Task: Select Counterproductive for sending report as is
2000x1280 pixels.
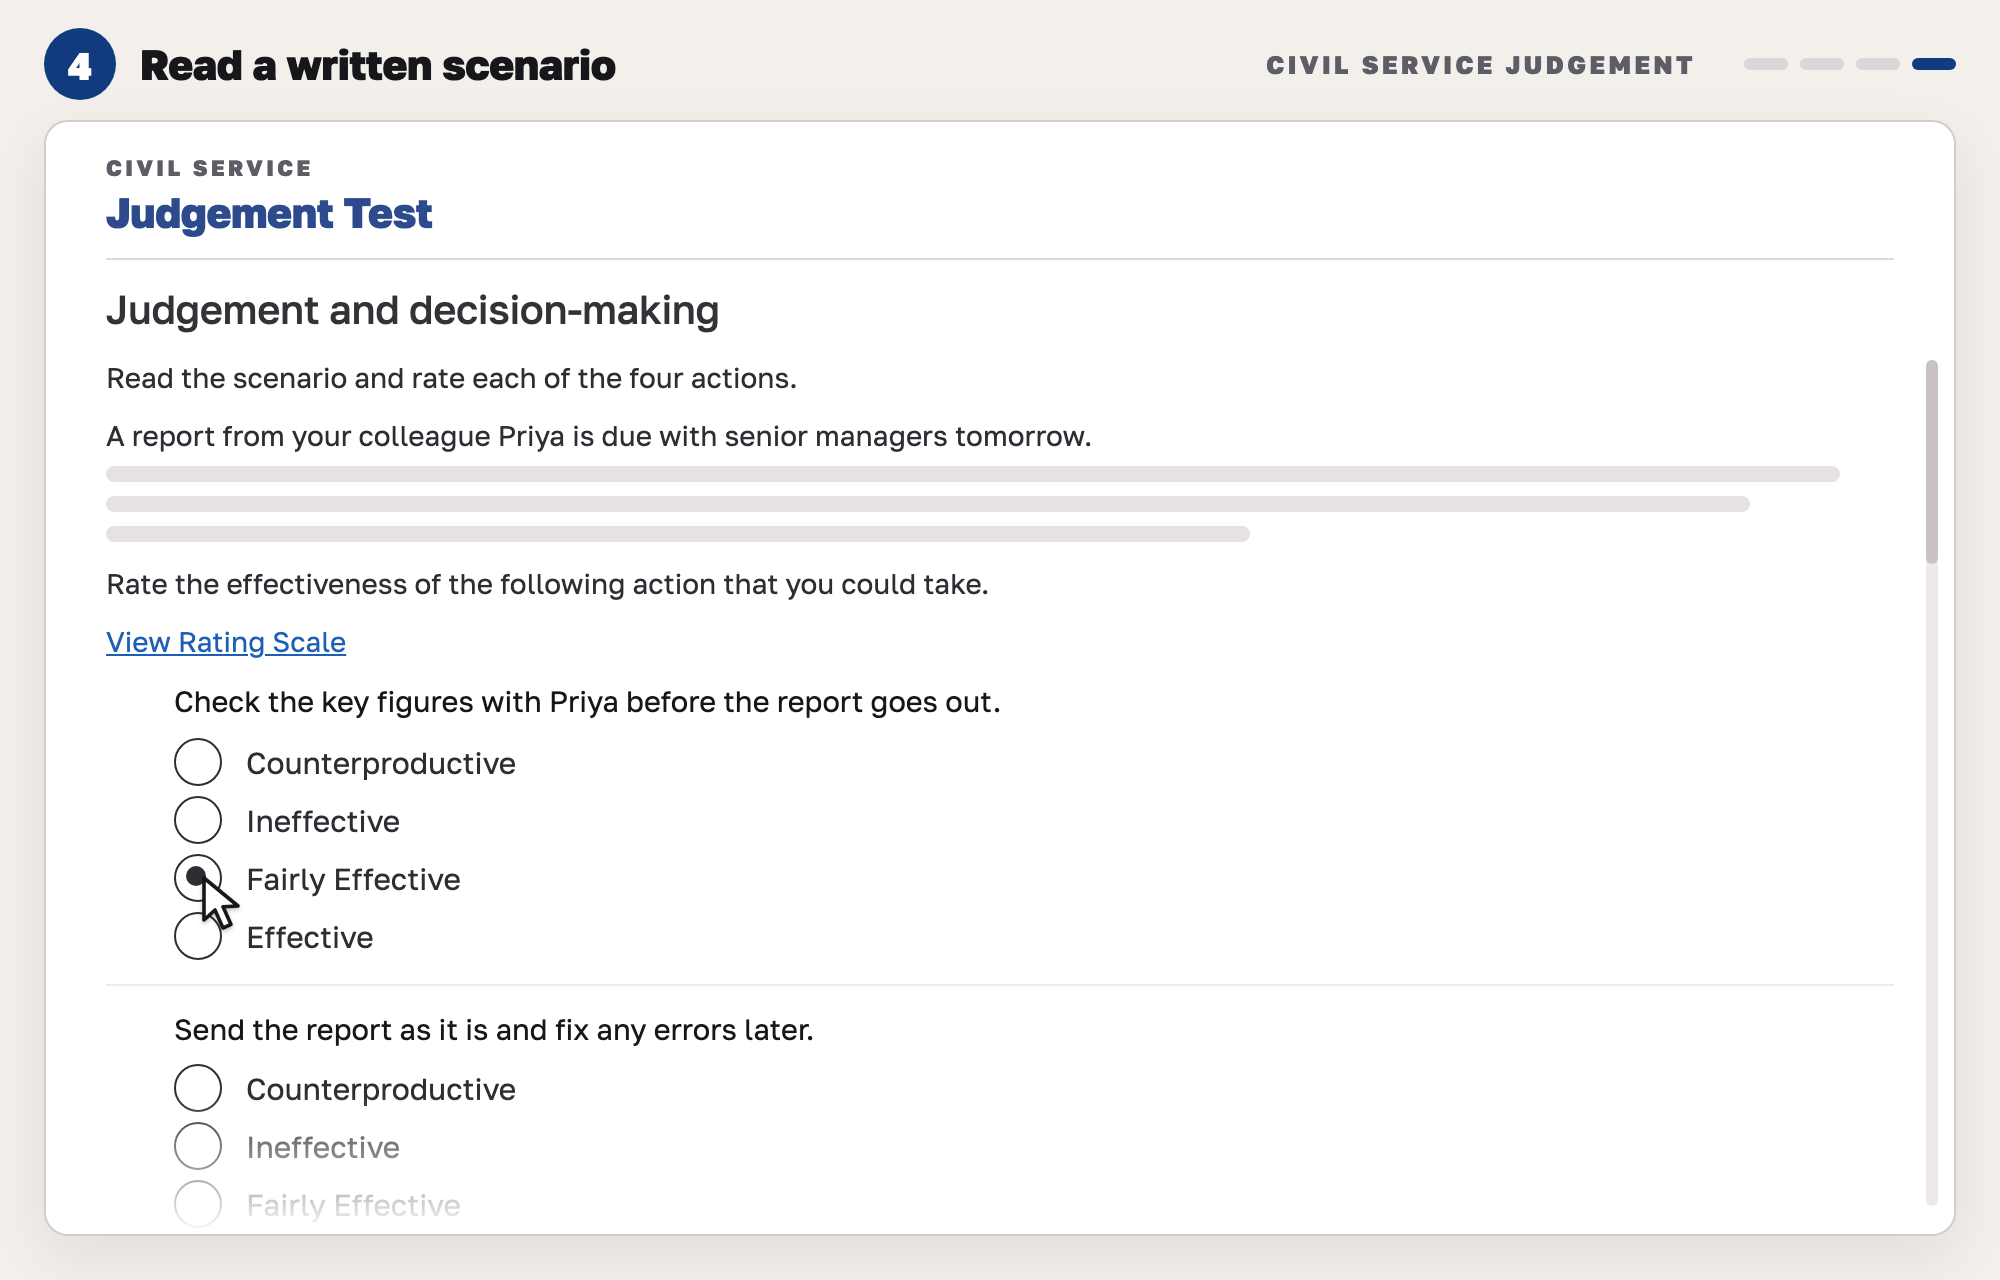Action: (198, 1089)
